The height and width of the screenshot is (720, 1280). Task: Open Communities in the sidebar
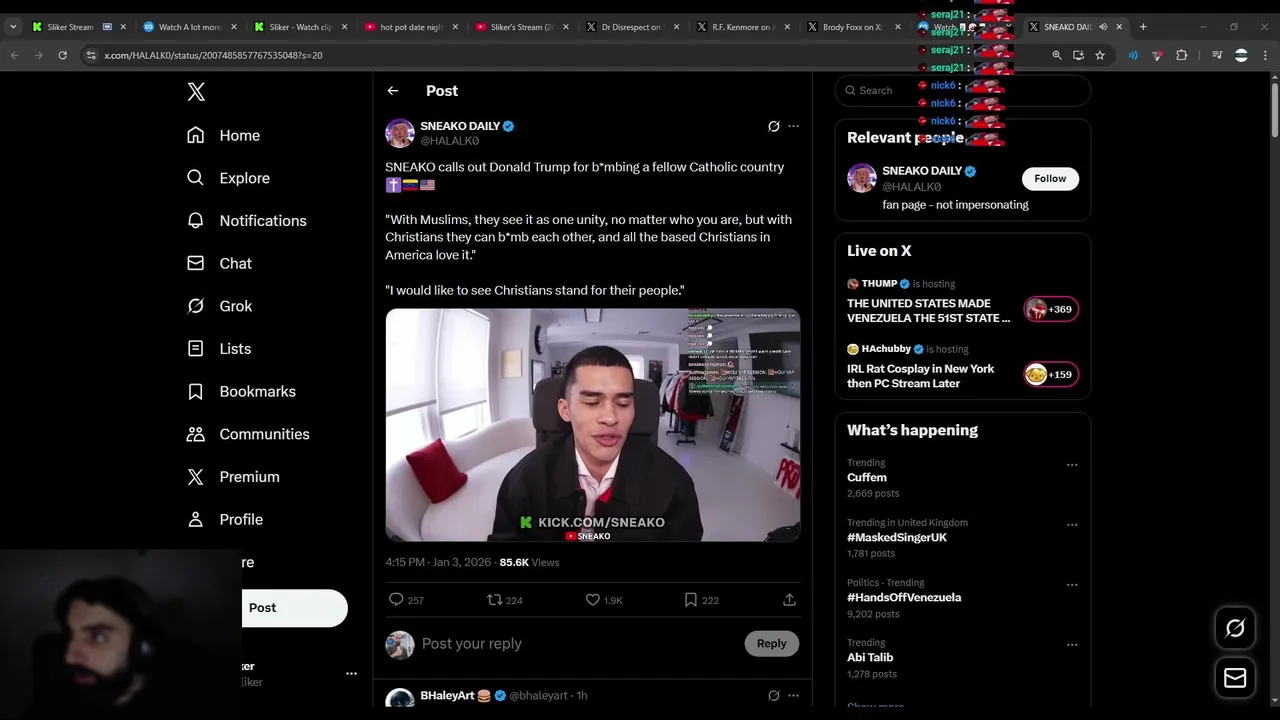249,434
